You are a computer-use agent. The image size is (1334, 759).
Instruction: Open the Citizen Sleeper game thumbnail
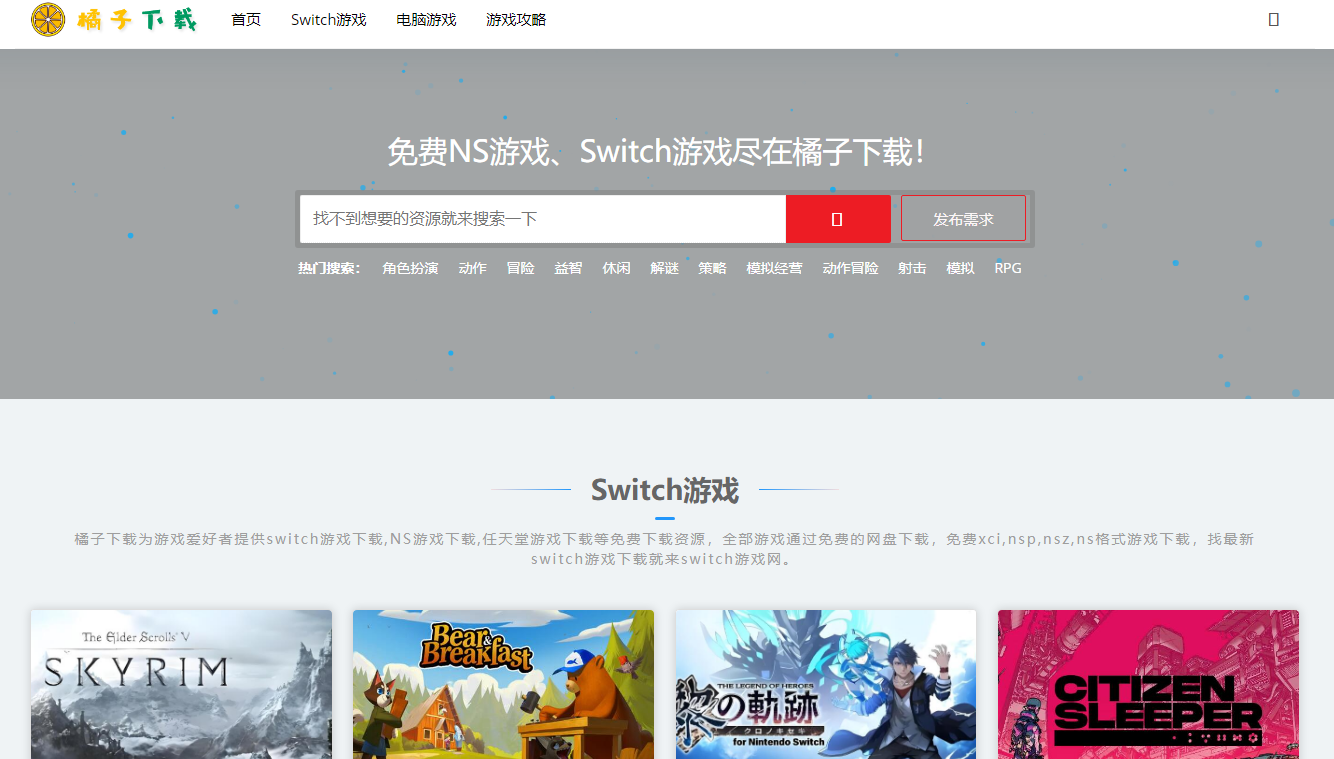[x=1148, y=685]
